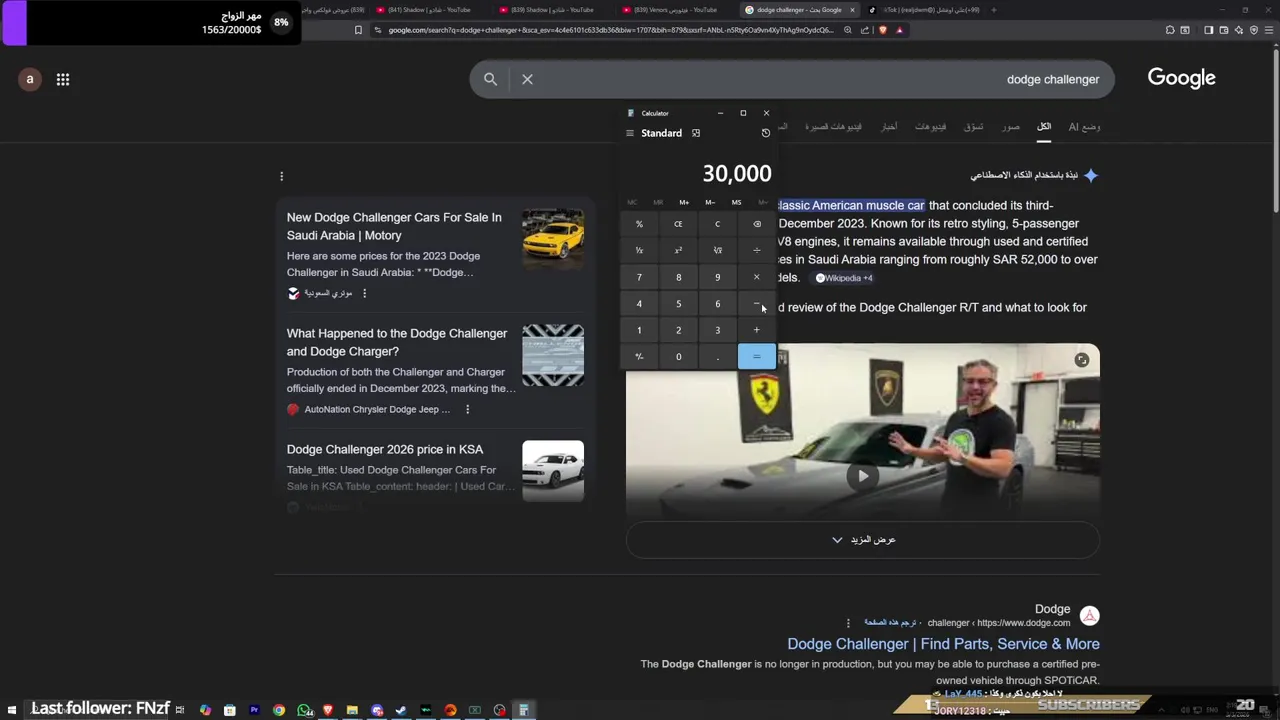1280x720 pixels.
Task: Open the Calculator navigation hamburger menu
Action: 630,133
